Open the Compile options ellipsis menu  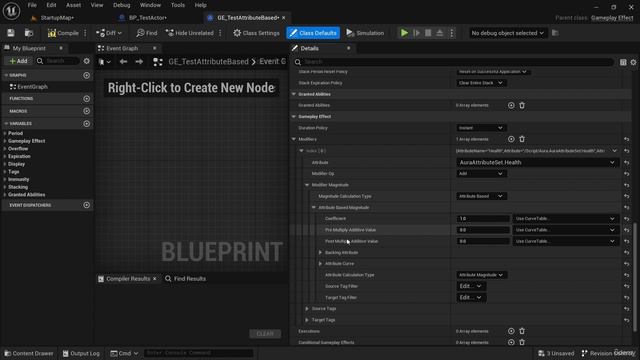tap(85, 33)
